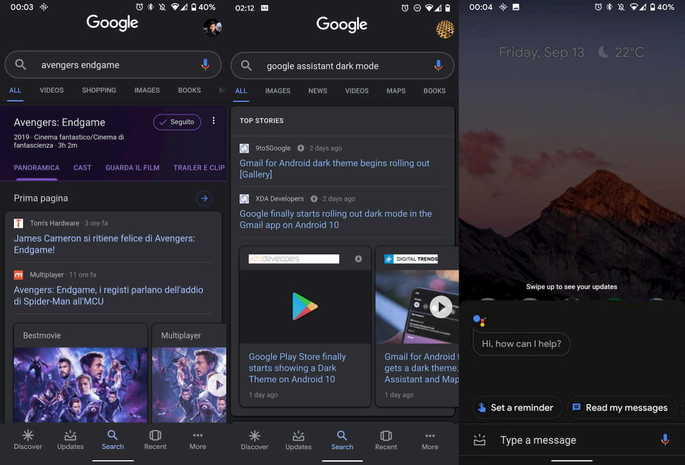The height and width of the screenshot is (465, 685).
Task: Switch to IMAGES tab in avengers search
Action: (147, 90)
